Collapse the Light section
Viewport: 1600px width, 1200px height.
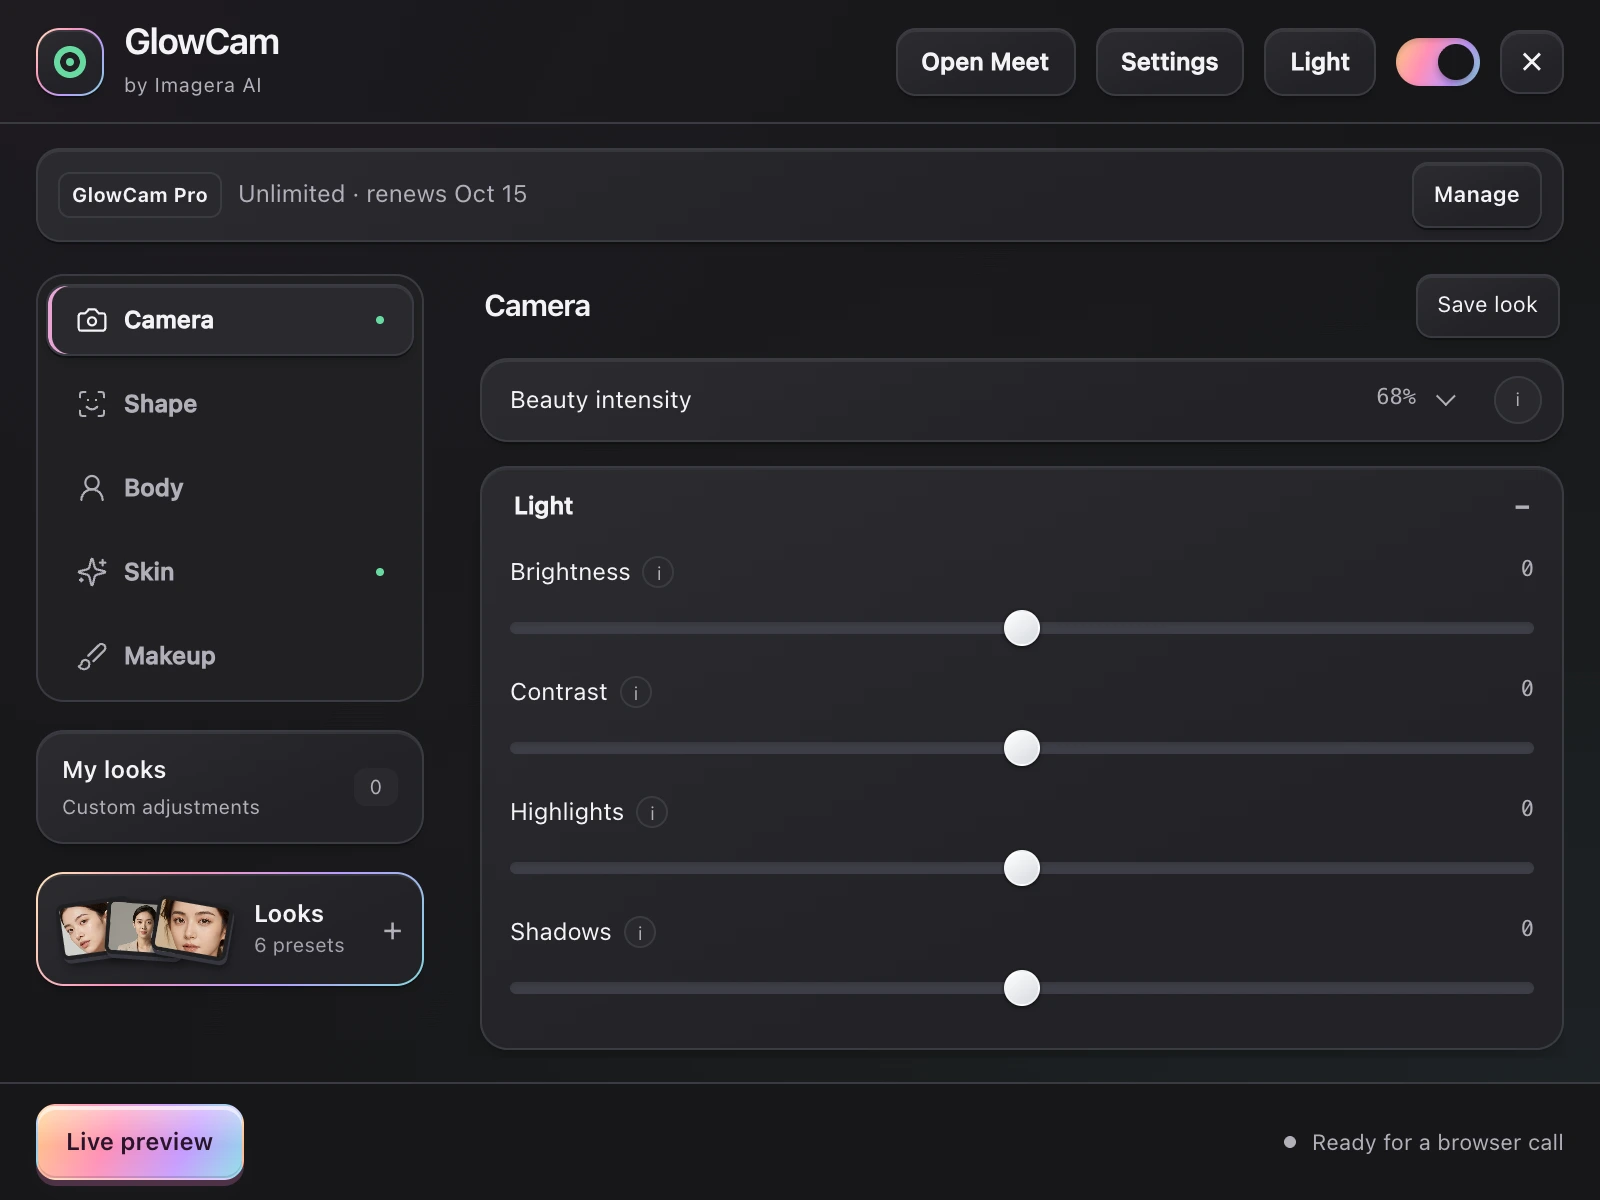[1522, 507]
